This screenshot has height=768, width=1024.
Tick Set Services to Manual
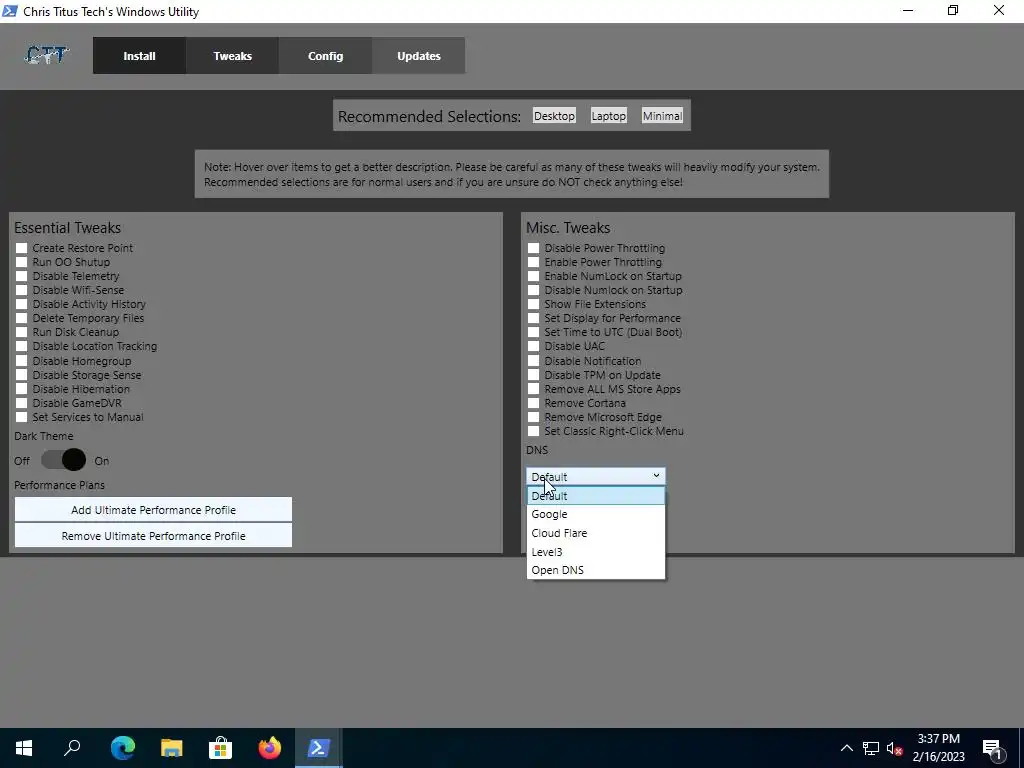pyautogui.click(x=22, y=417)
